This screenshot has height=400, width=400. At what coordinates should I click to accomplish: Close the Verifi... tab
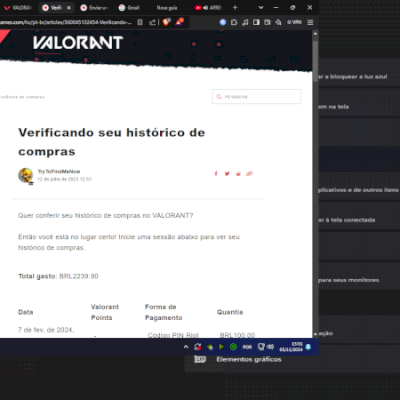click(x=69, y=8)
